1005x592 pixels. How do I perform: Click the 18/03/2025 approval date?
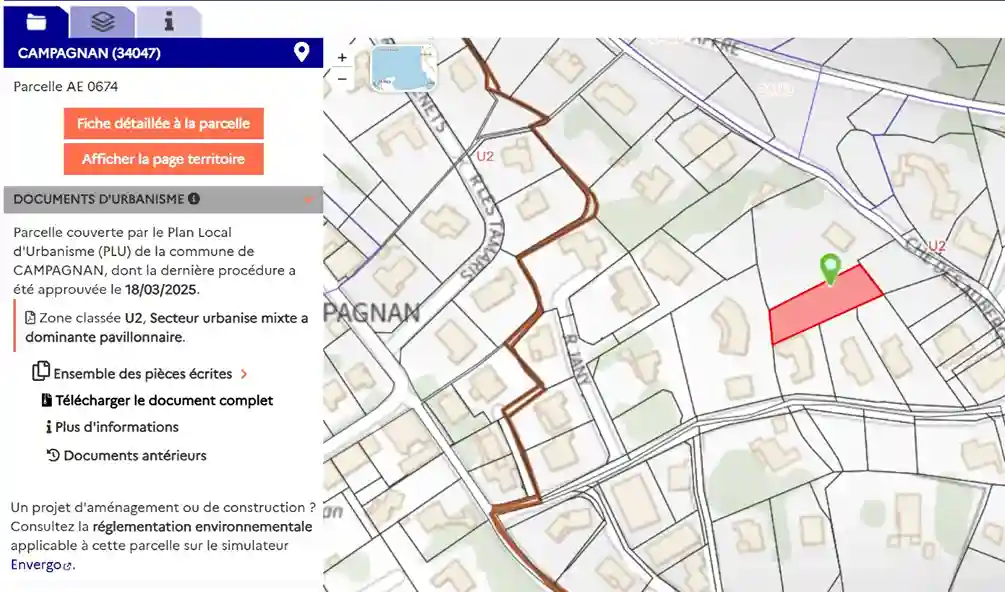(x=160, y=290)
